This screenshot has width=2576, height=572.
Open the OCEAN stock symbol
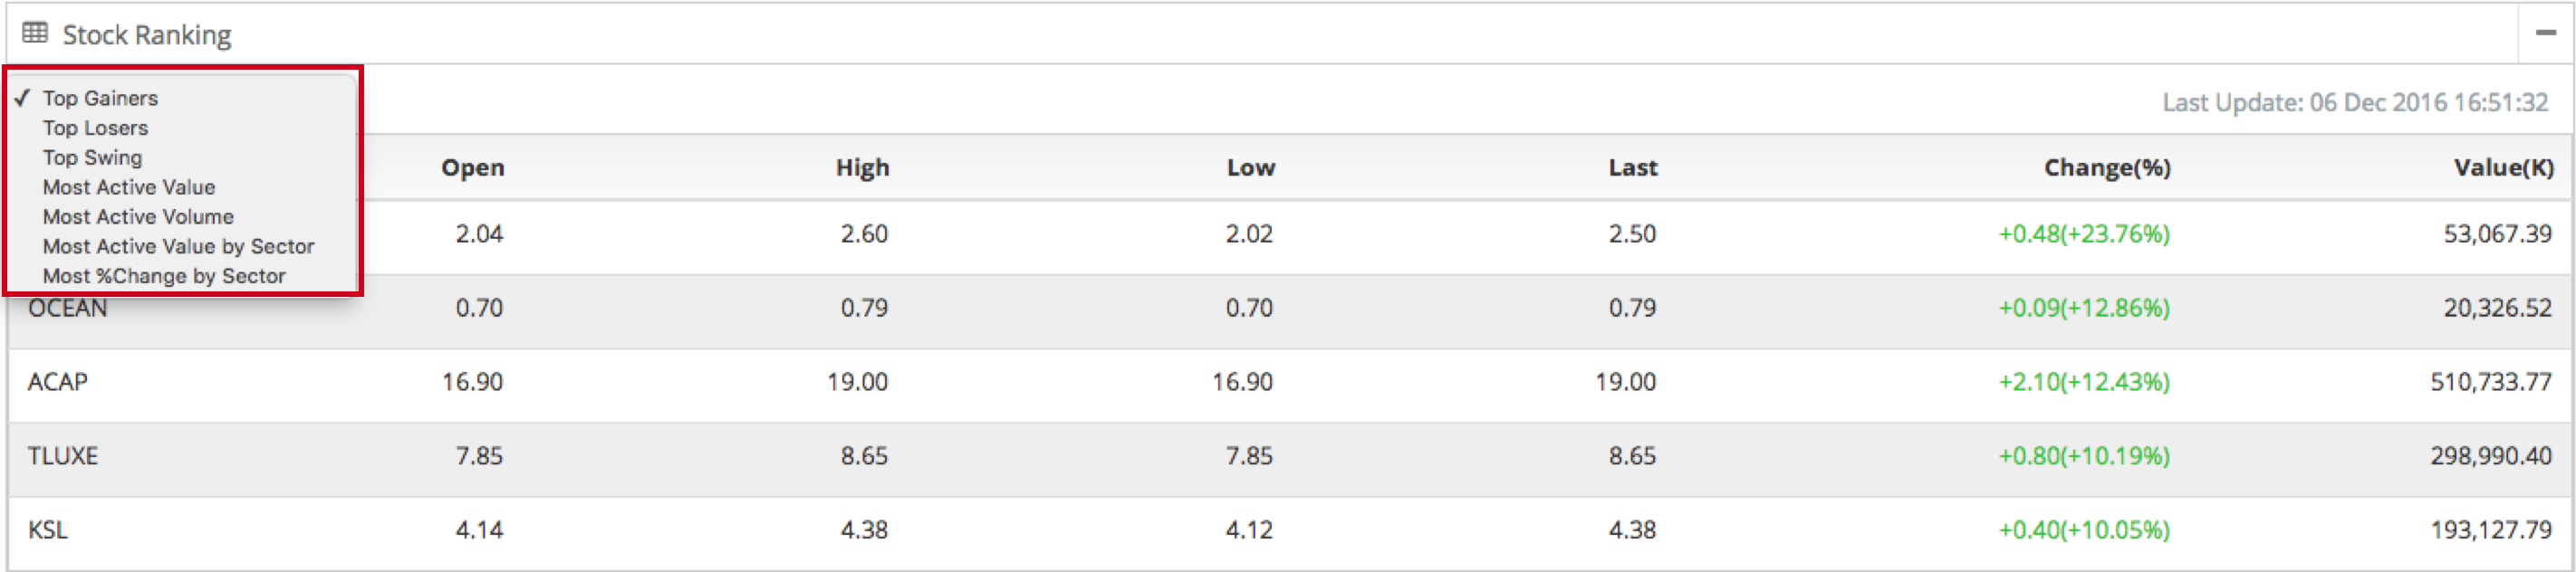[x=67, y=309]
